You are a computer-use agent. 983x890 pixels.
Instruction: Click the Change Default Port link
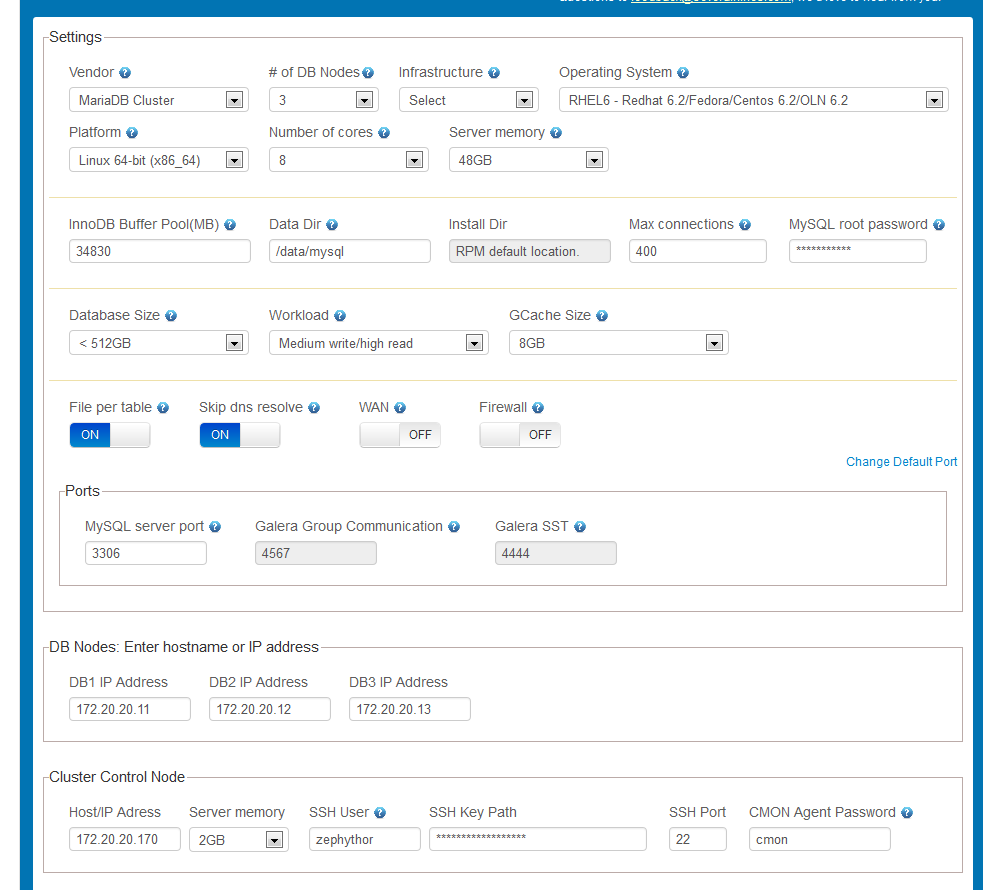coord(902,463)
